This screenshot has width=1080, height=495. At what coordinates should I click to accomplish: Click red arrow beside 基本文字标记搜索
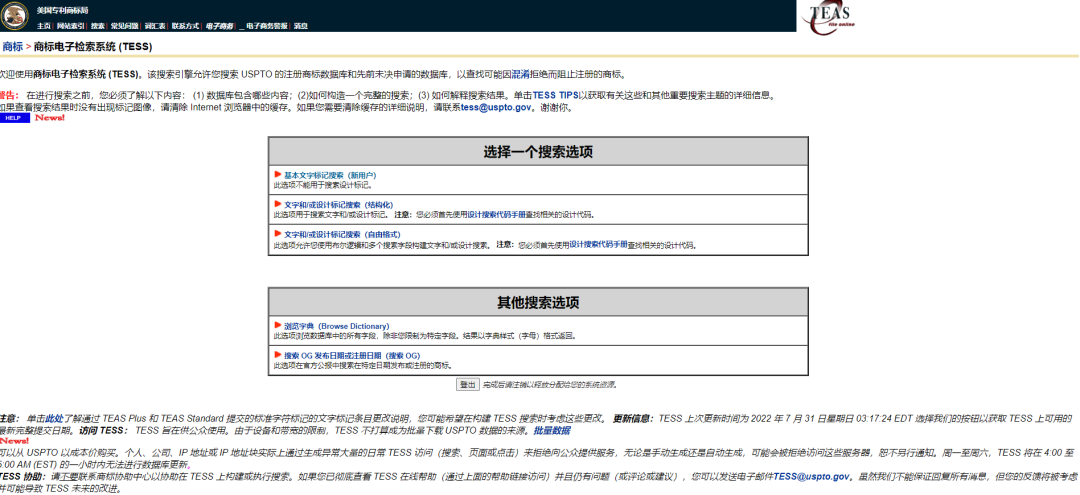(x=278, y=175)
